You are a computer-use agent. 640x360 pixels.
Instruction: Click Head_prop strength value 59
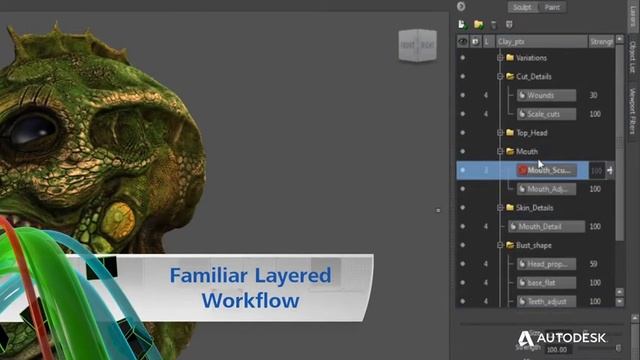[593, 264]
